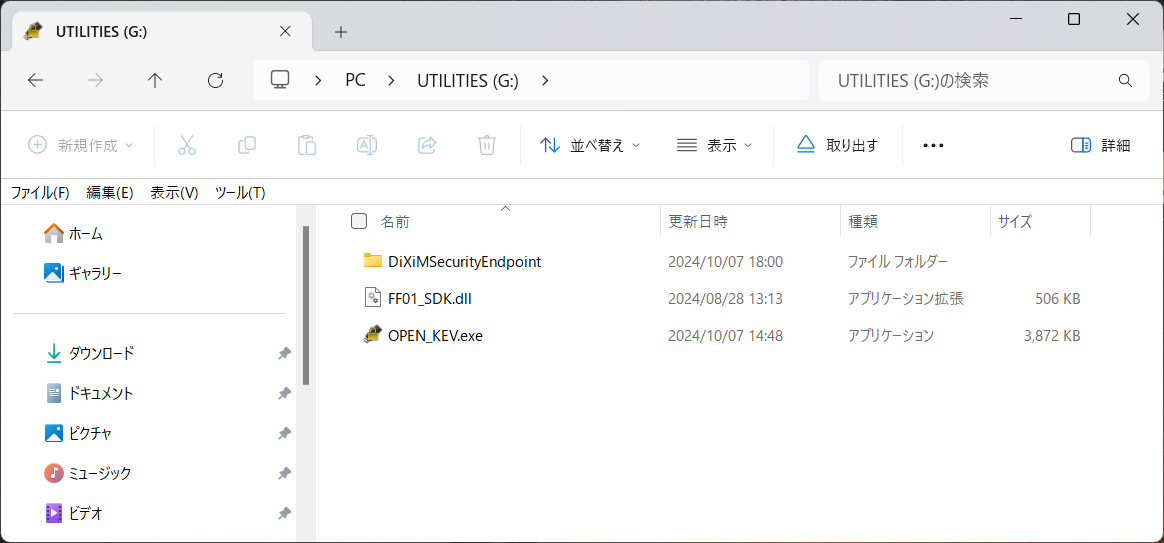Sort by the 名前 column header
Image resolution: width=1164 pixels, height=543 pixels.
click(x=395, y=221)
